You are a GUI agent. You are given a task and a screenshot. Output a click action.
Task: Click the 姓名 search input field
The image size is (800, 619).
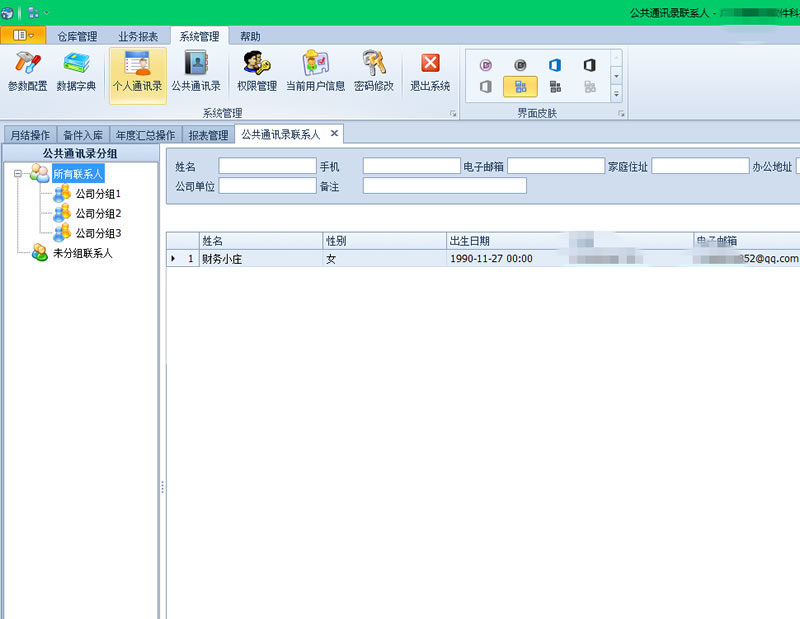tap(267, 166)
